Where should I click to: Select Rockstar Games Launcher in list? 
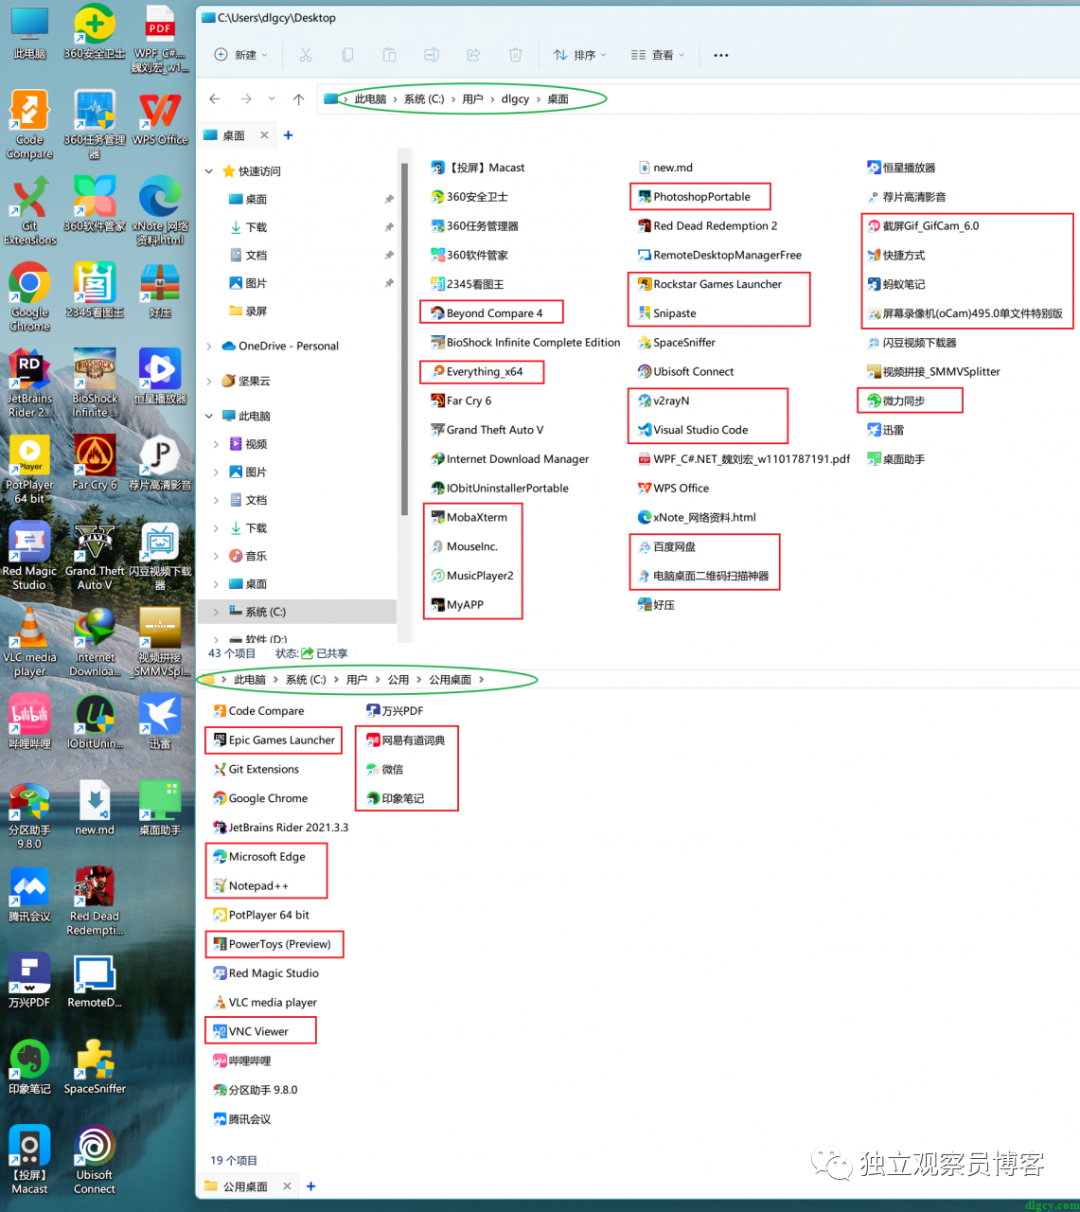coord(709,284)
